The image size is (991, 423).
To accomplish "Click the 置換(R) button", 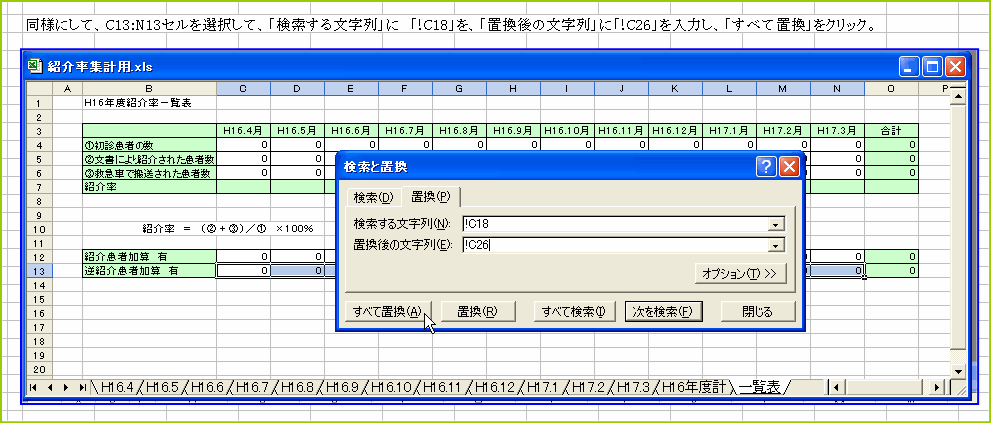I will (x=478, y=311).
